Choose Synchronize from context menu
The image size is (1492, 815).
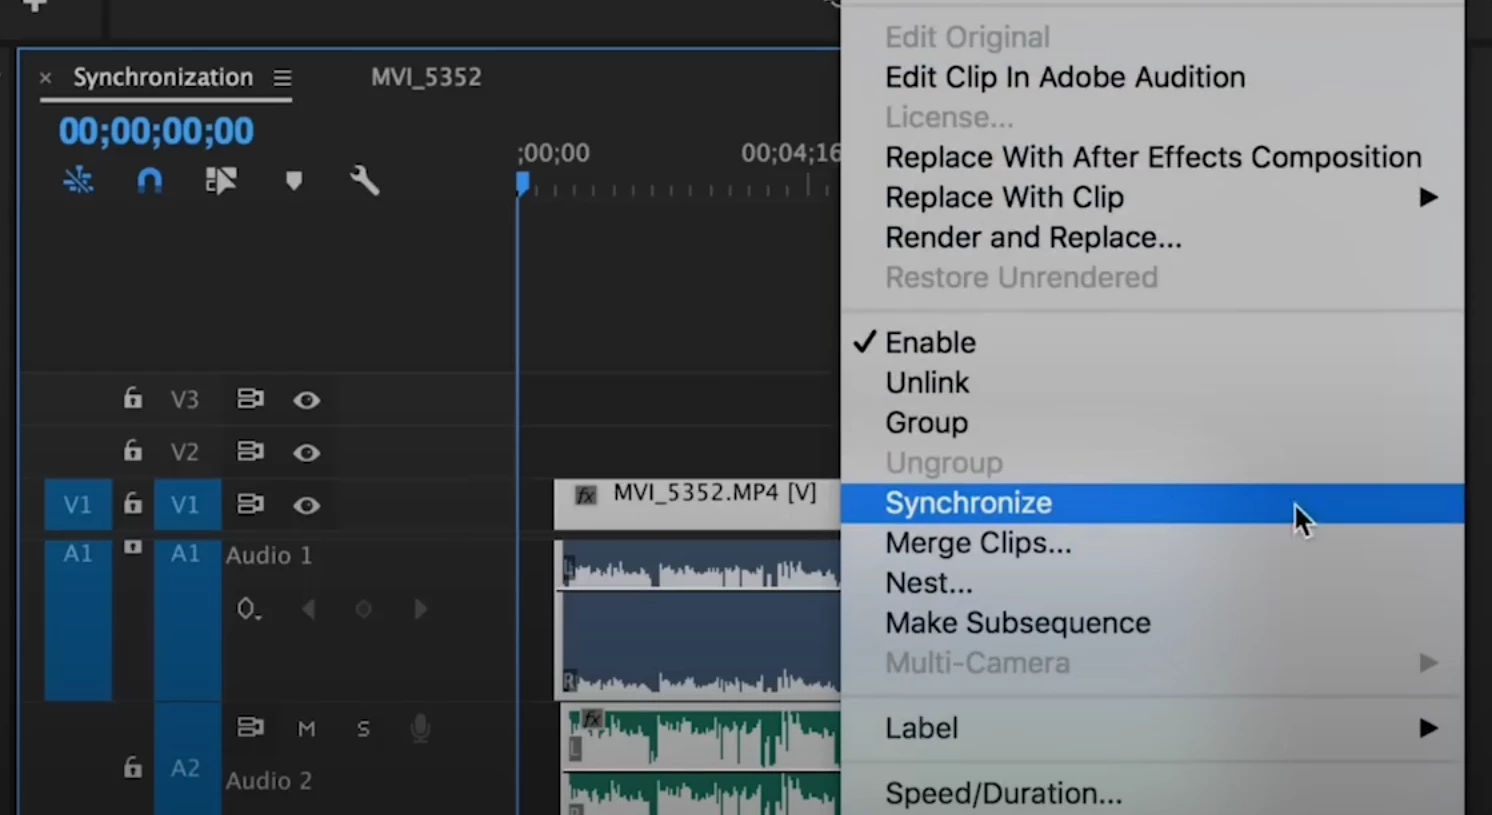point(1152,503)
